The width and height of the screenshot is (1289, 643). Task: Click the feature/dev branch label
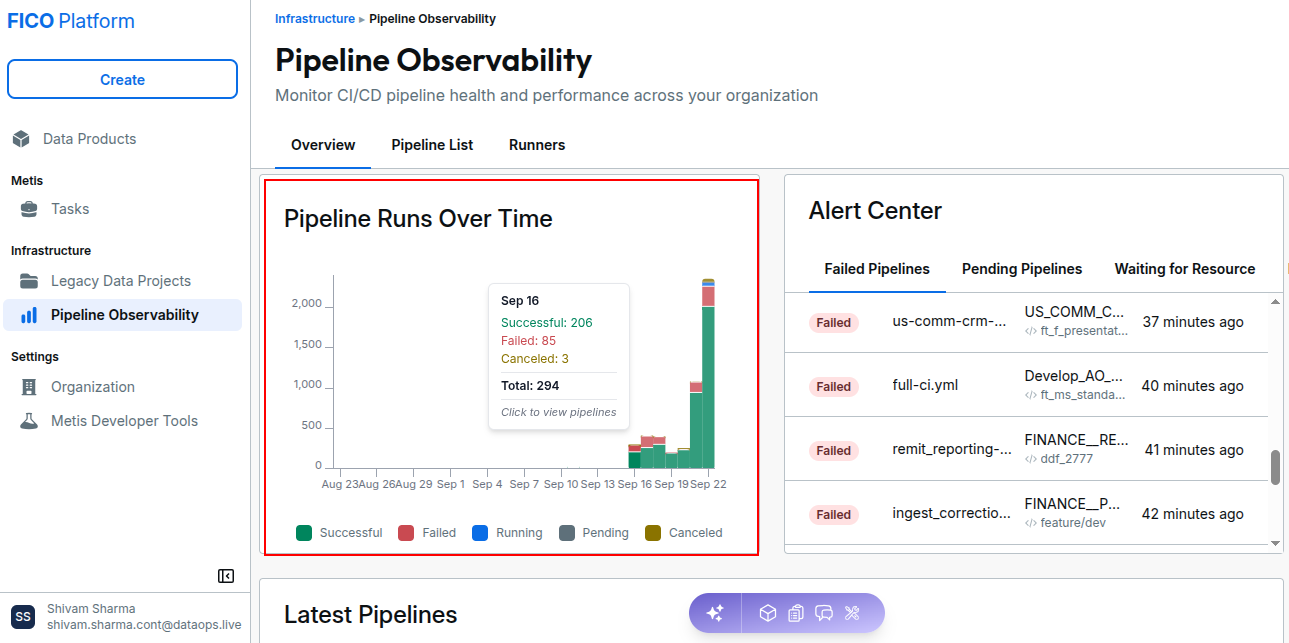click(1073, 523)
